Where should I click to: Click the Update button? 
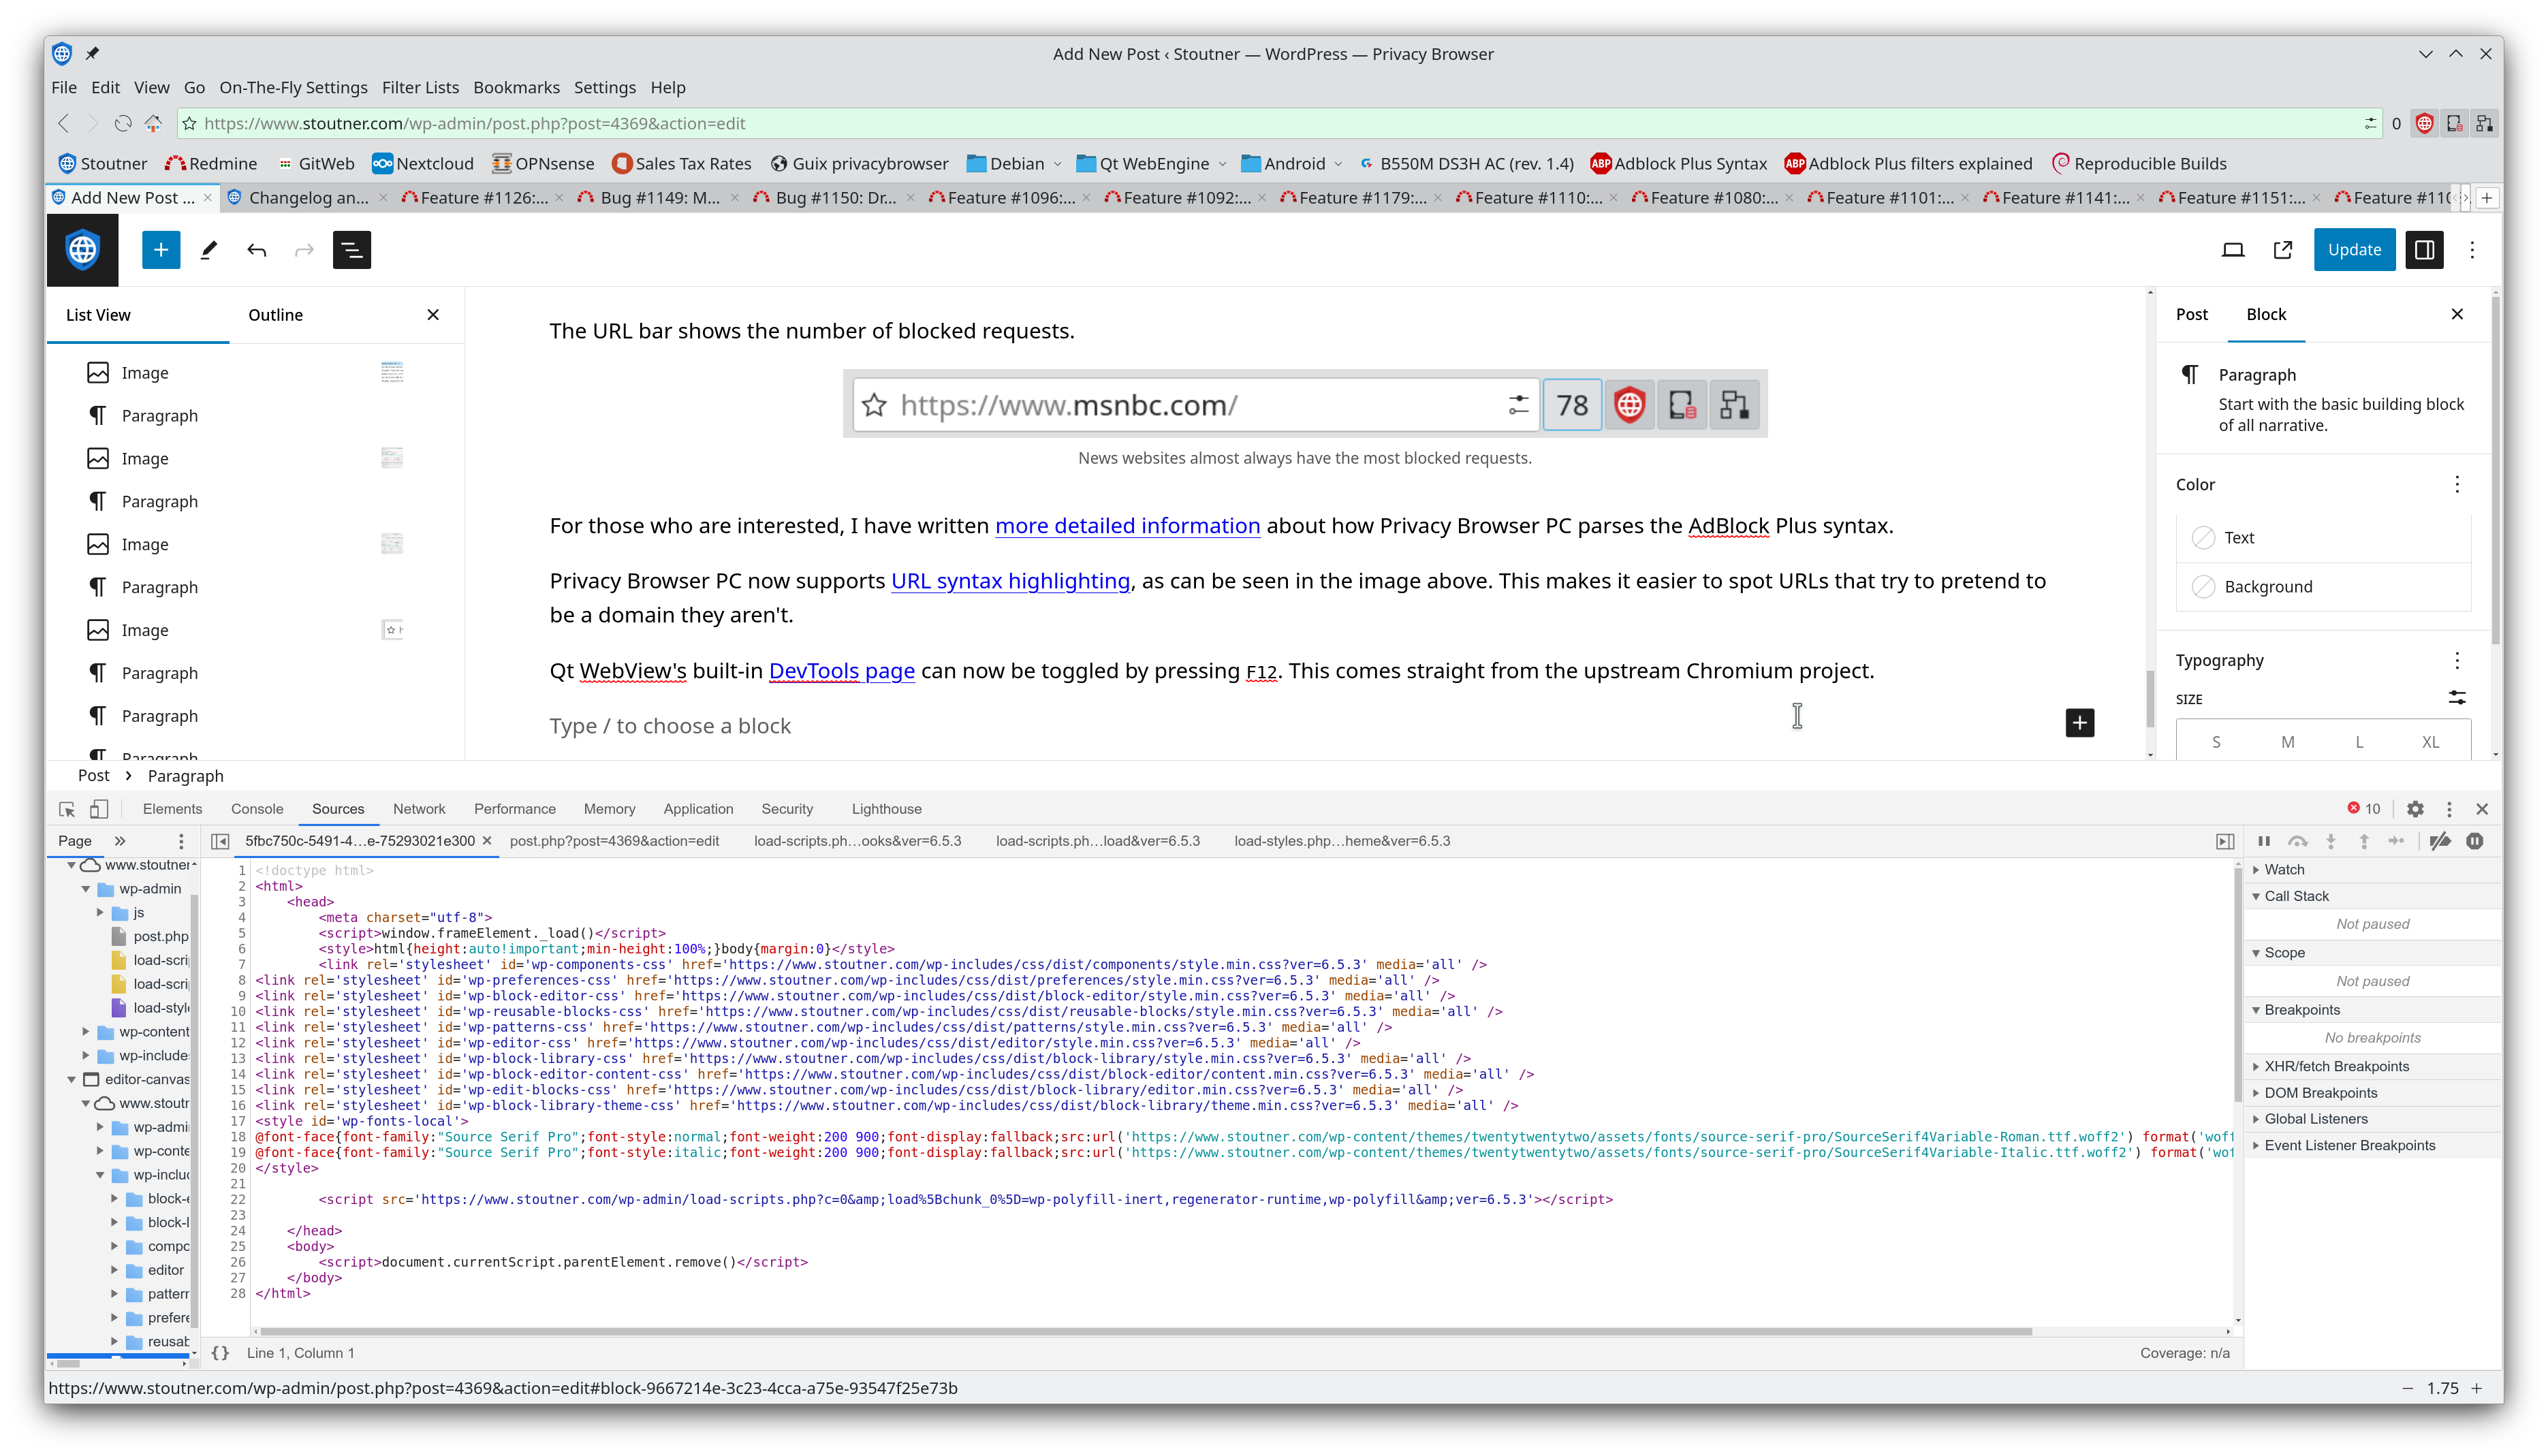pyautogui.click(x=2354, y=250)
